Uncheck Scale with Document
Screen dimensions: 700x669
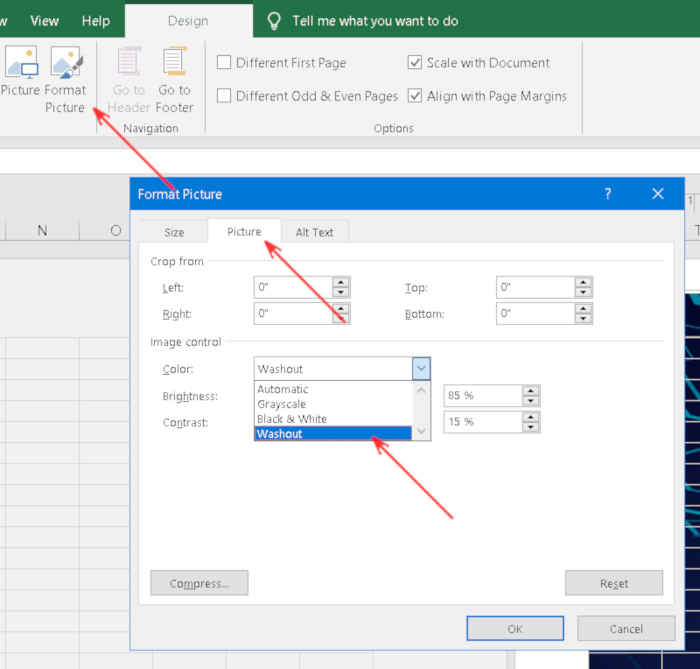click(415, 62)
